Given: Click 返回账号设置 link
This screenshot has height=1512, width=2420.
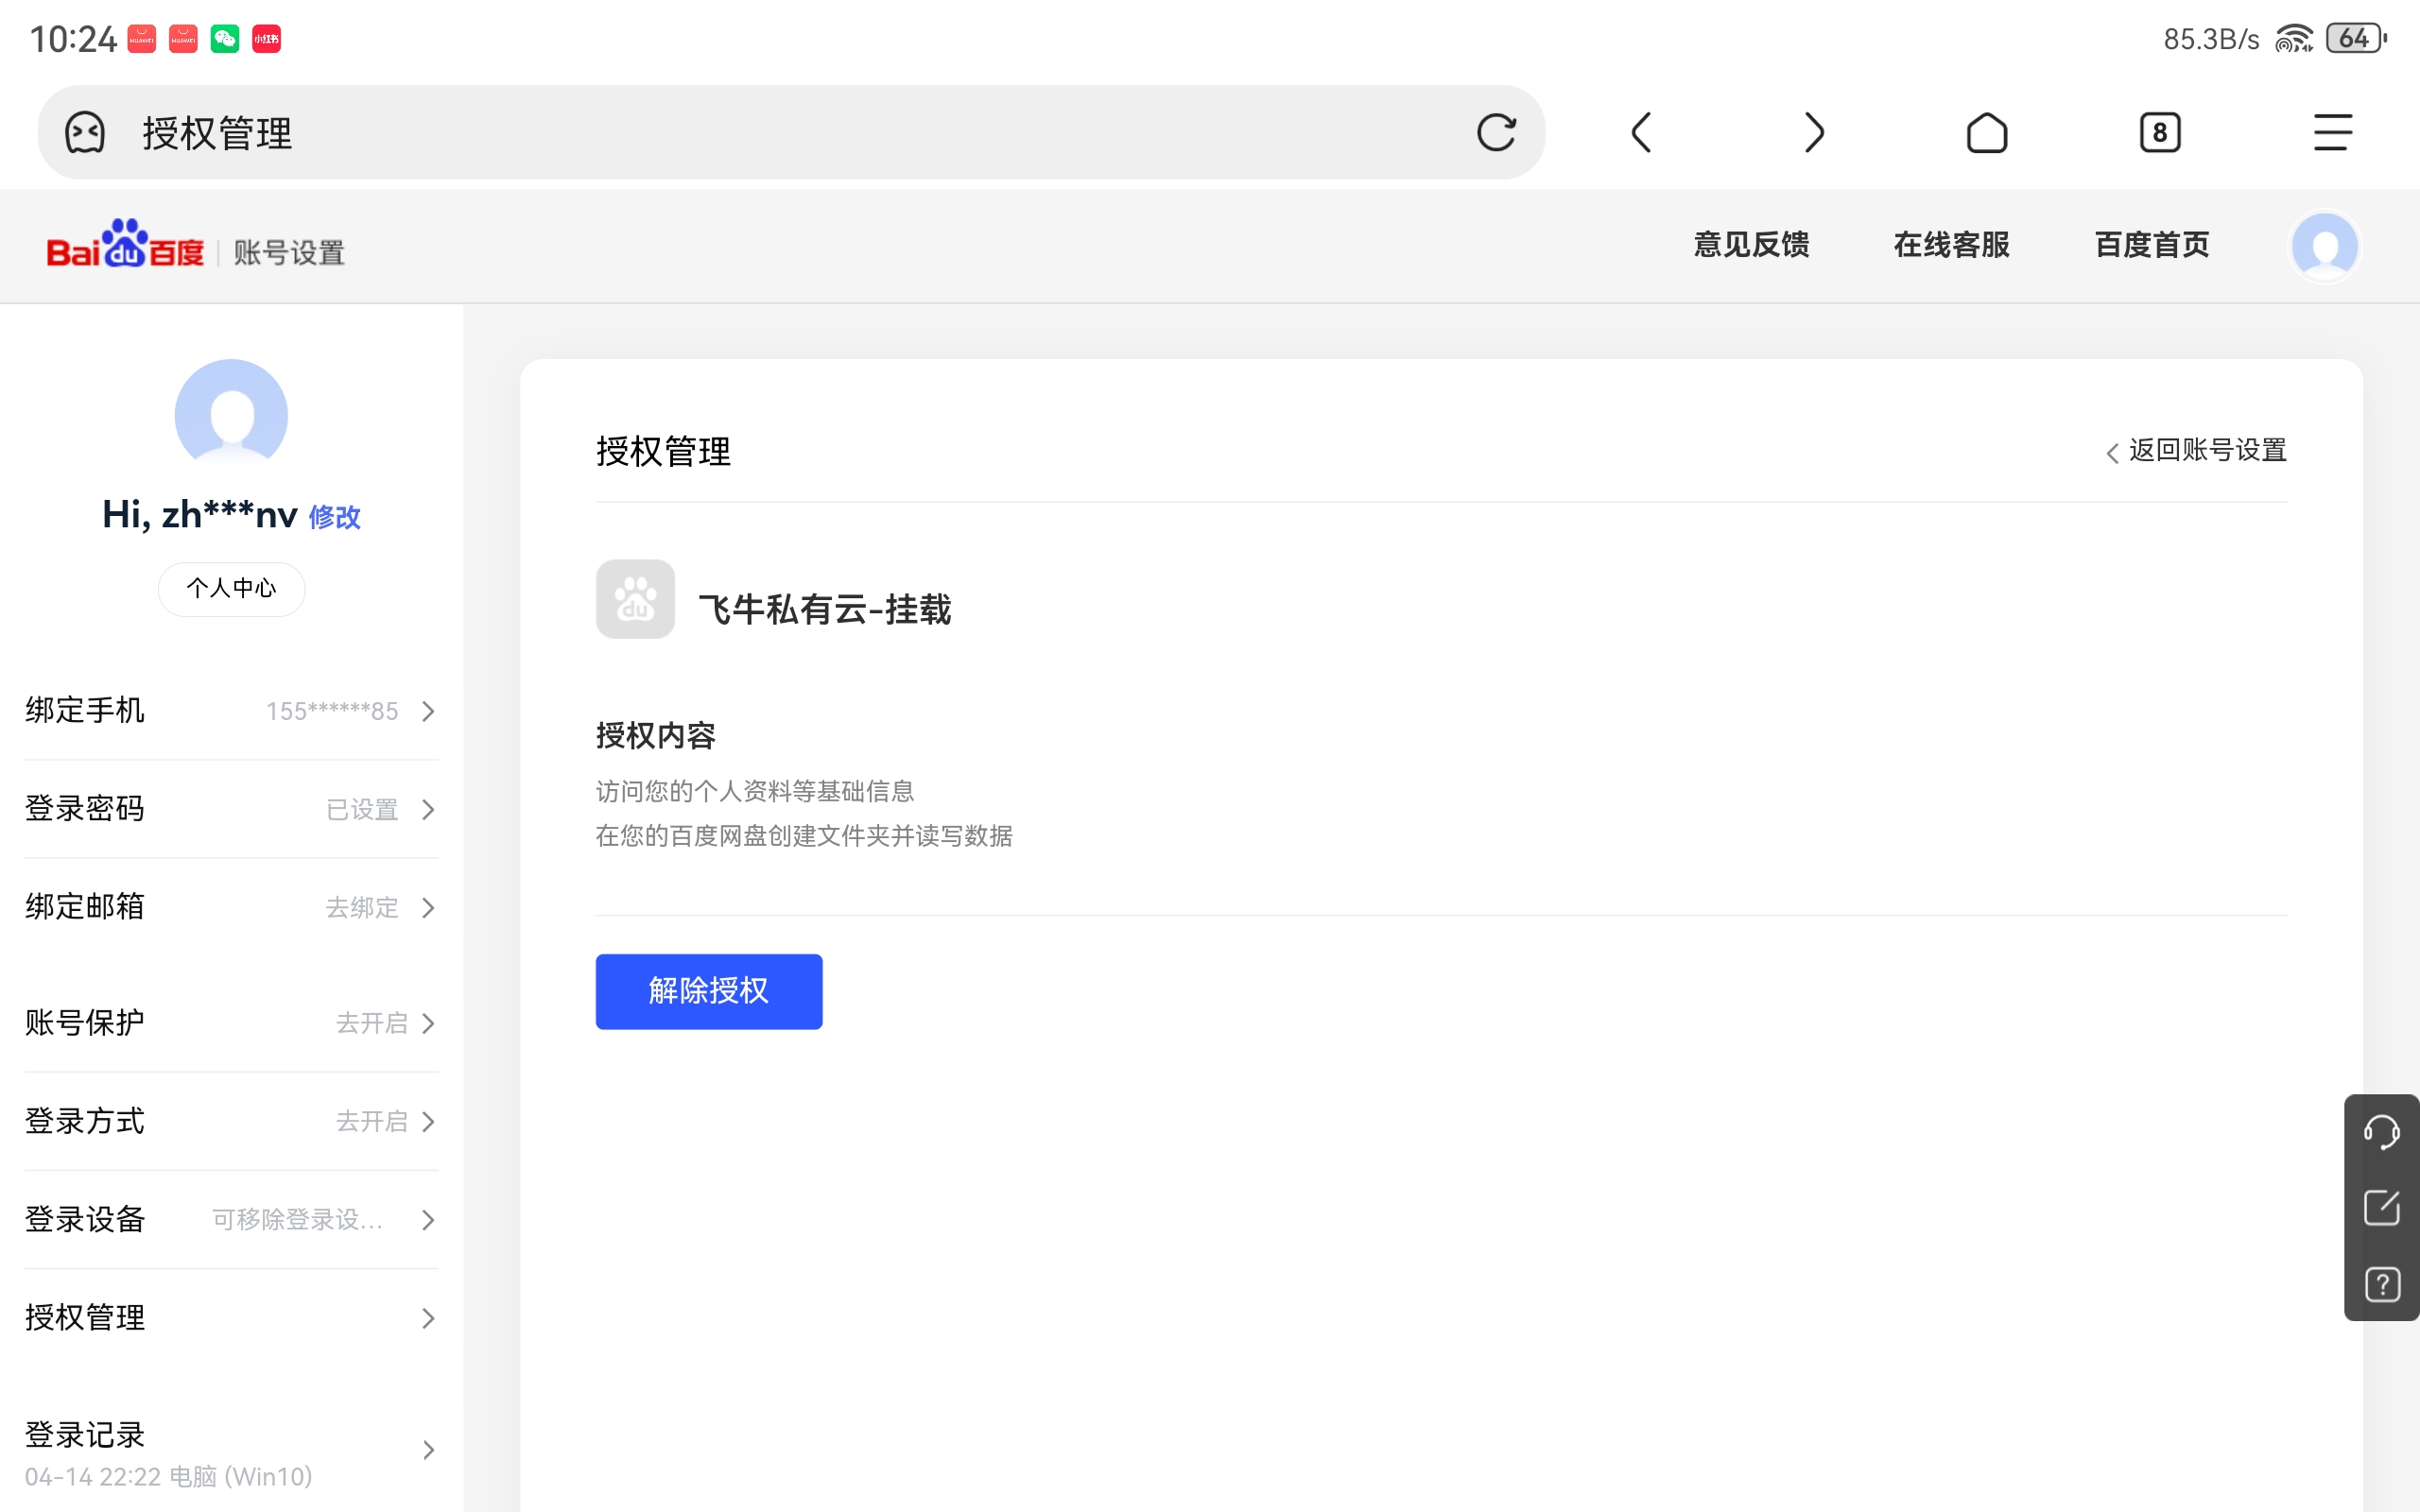Looking at the screenshot, I should pyautogui.click(x=2197, y=450).
